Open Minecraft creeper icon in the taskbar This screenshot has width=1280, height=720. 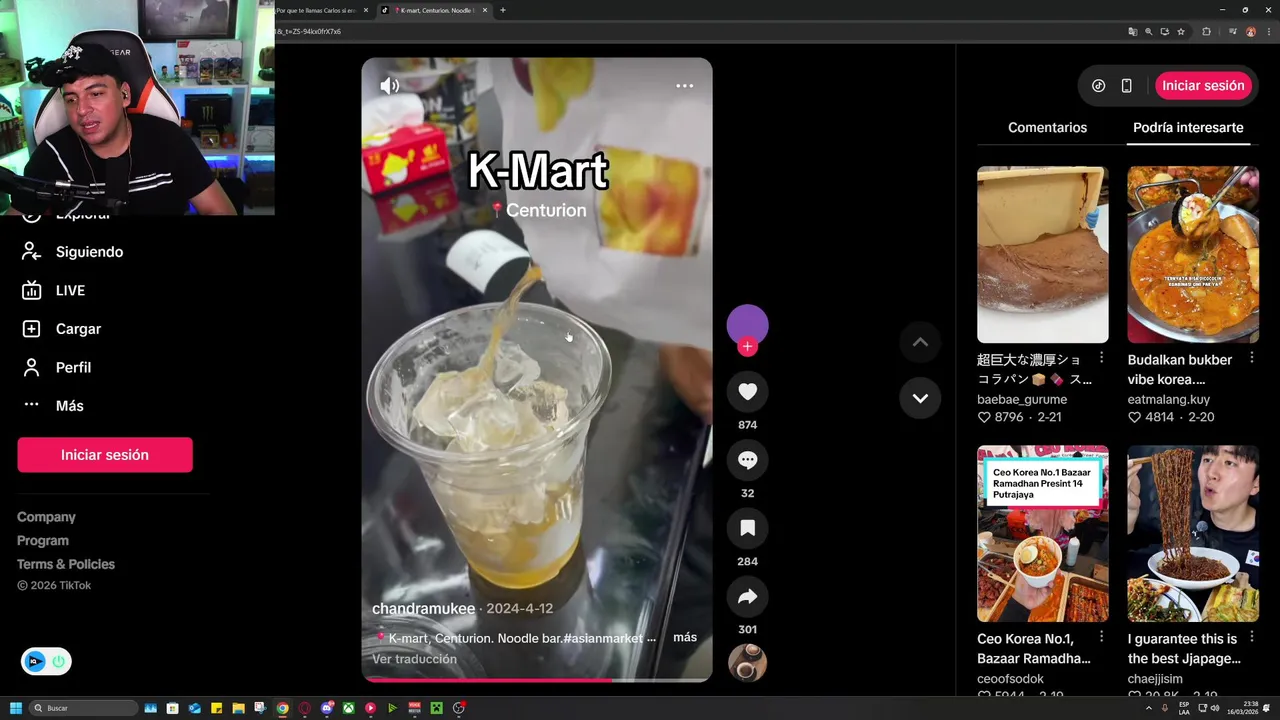(437, 708)
